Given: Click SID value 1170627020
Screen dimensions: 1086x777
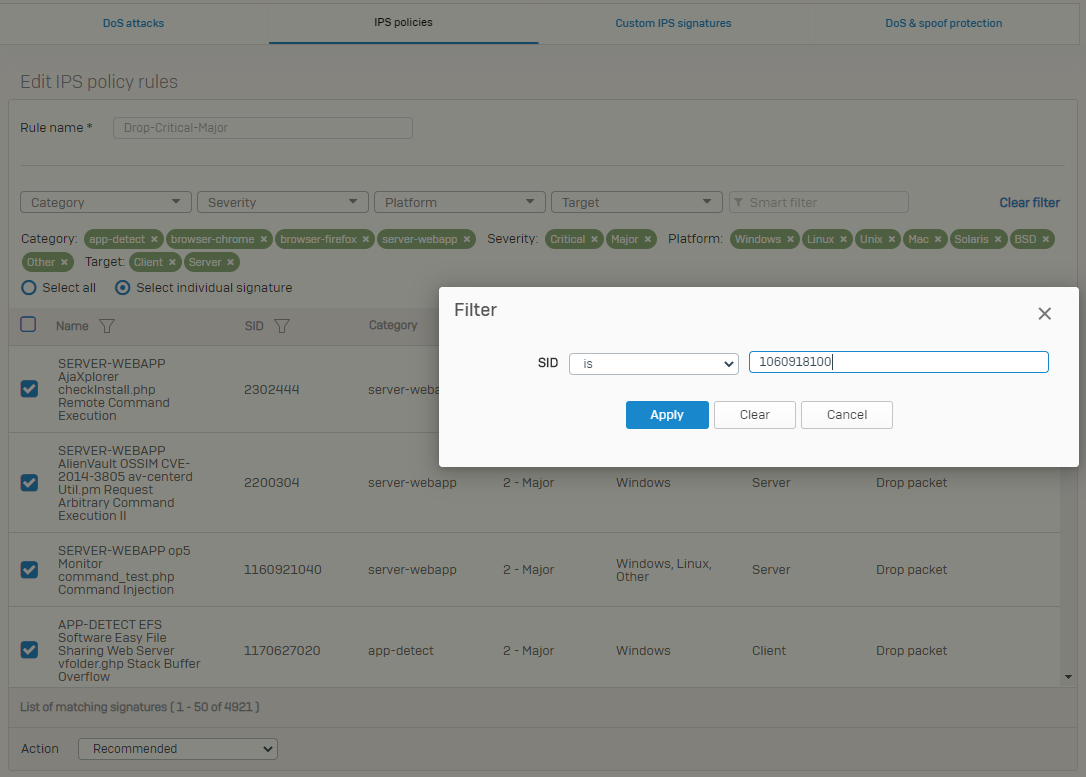Looking at the screenshot, I should [282, 650].
